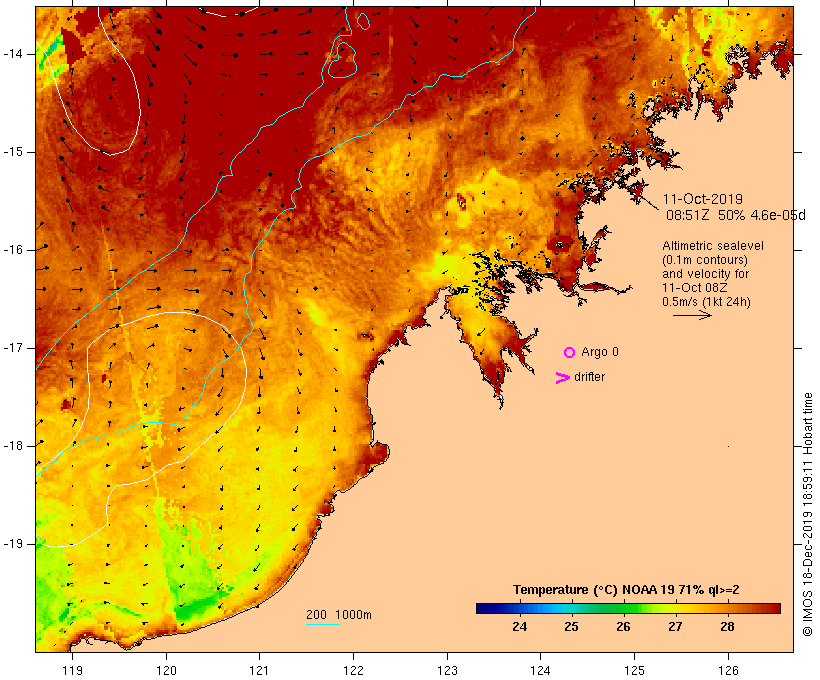
Task: Click the Temperature NOAA 19 colorbar title
Action: coord(626,590)
